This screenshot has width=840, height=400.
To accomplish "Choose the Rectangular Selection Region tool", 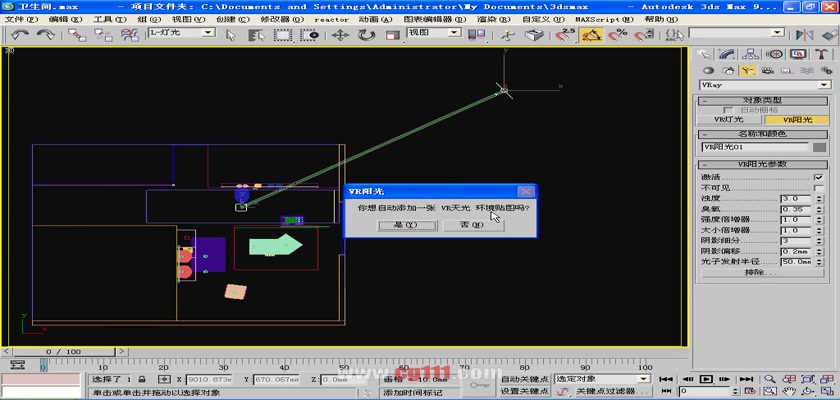I will (x=283, y=35).
